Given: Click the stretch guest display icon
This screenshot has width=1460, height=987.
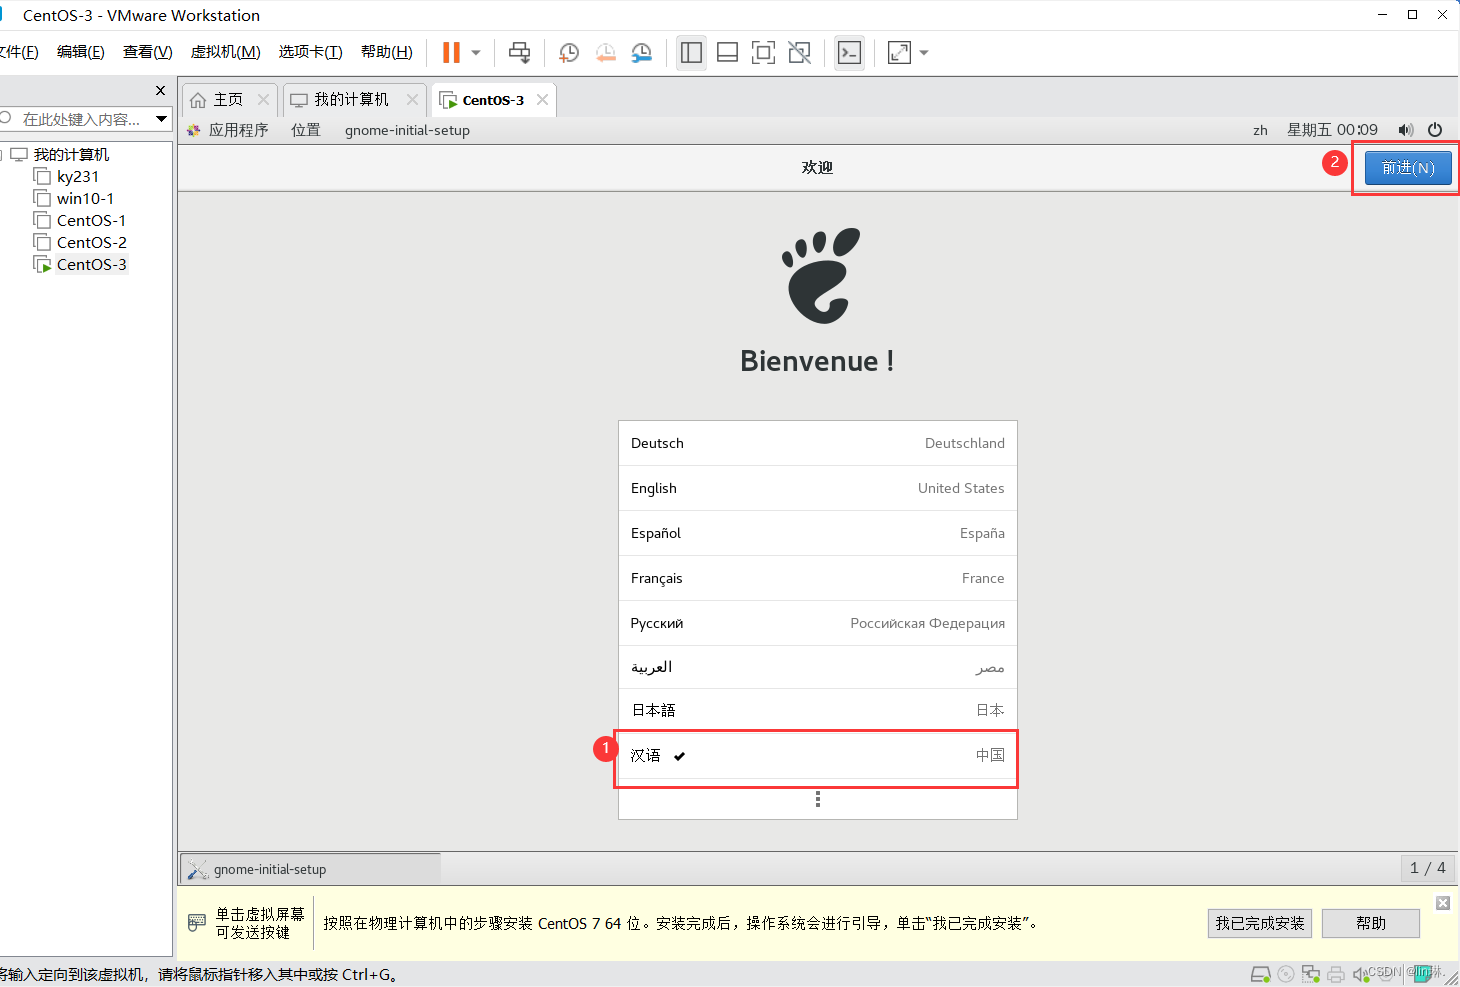Looking at the screenshot, I should 899,53.
